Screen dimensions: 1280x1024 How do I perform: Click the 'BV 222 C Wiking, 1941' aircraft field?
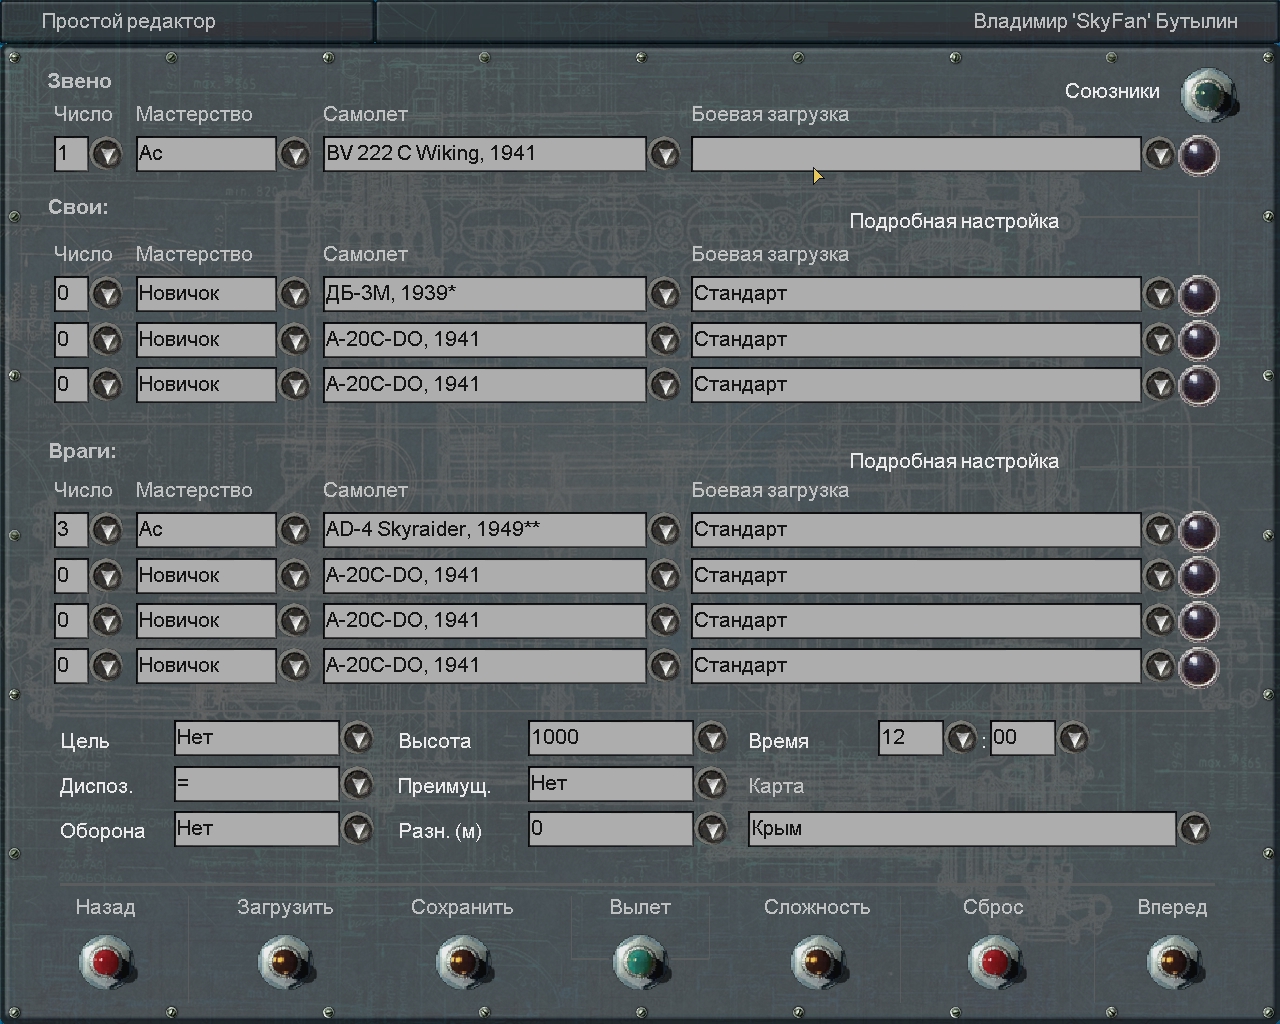pyautogui.click(x=484, y=154)
